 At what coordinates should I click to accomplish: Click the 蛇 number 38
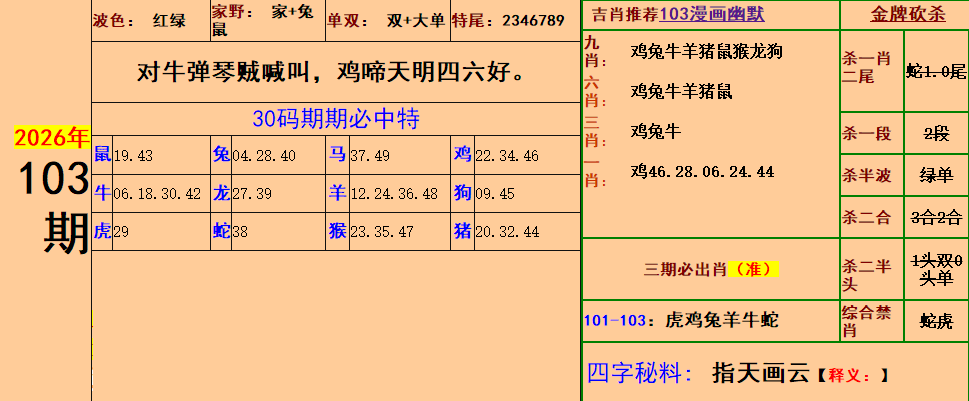[240, 232]
